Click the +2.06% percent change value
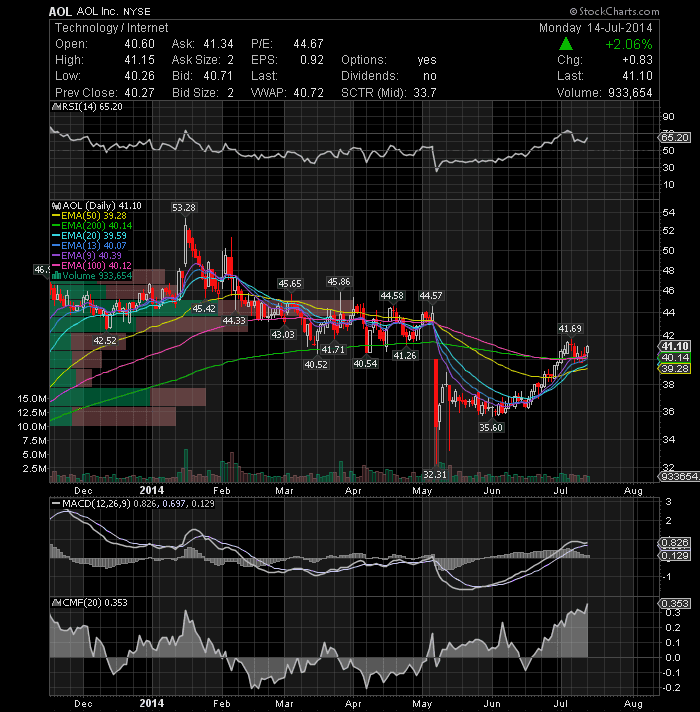Viewport: 700px width, 712px height. click(629, 44)
